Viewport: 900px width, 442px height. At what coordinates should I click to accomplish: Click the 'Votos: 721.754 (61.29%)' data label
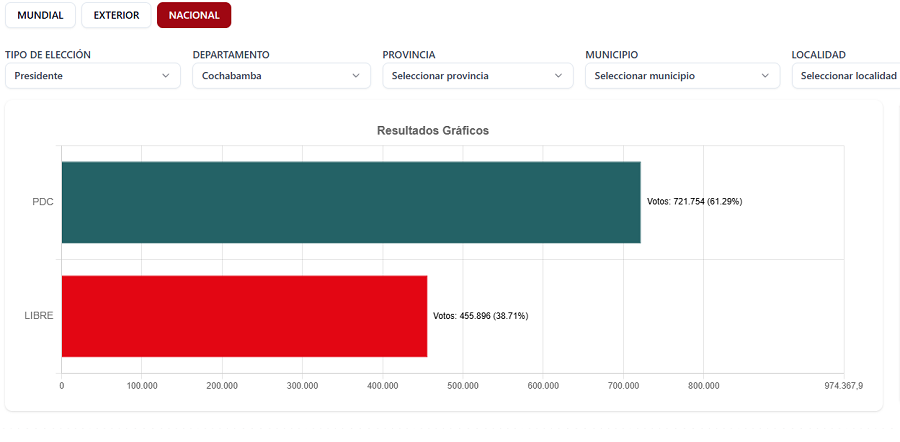[694, 202]
